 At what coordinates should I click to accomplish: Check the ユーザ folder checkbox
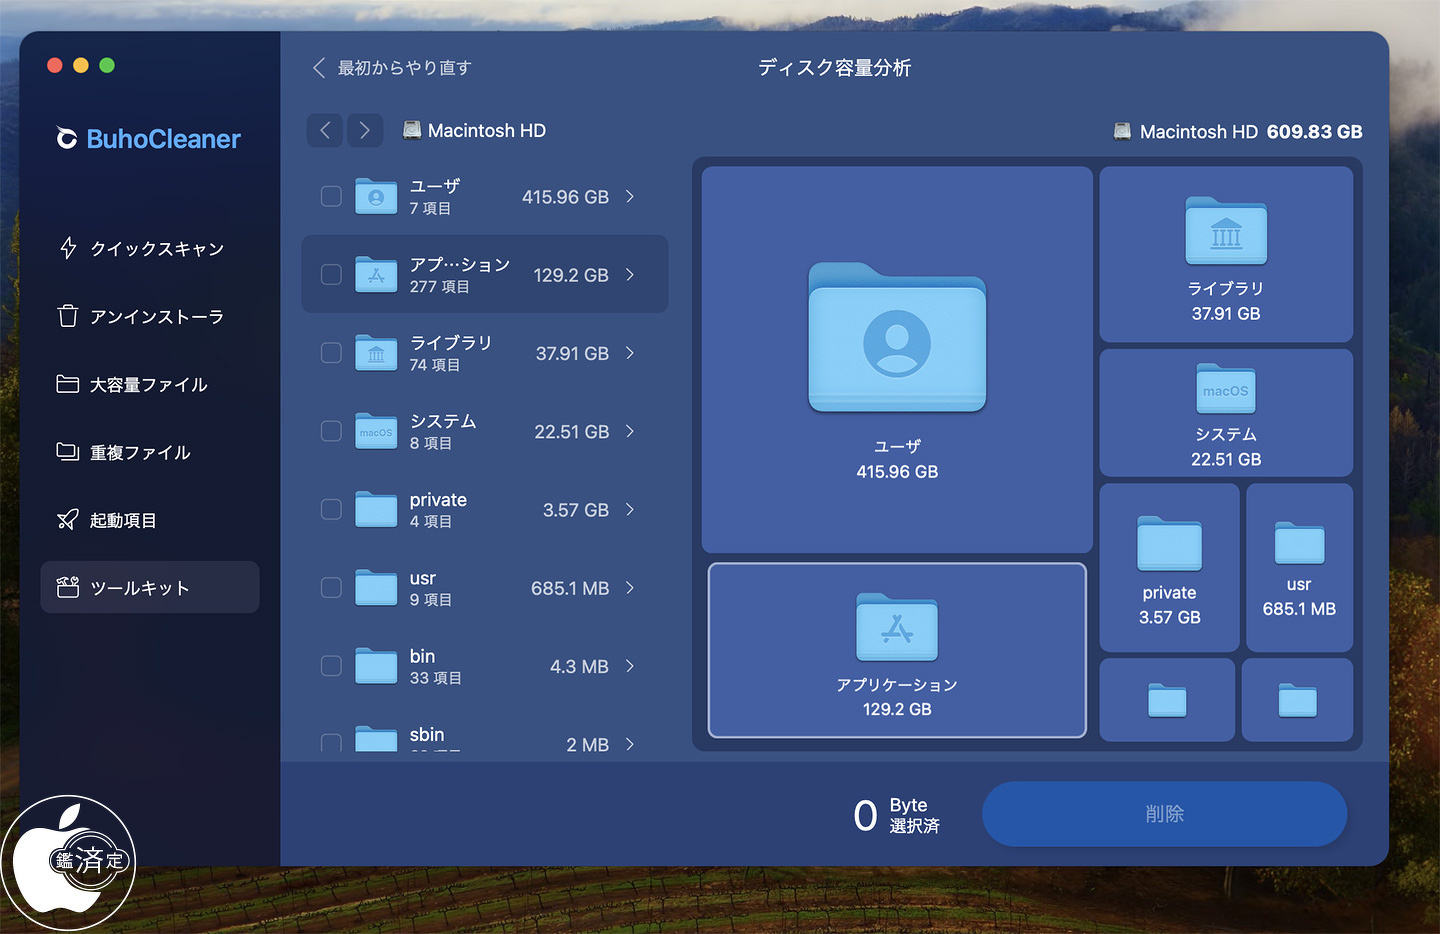(x=331, y=196)
